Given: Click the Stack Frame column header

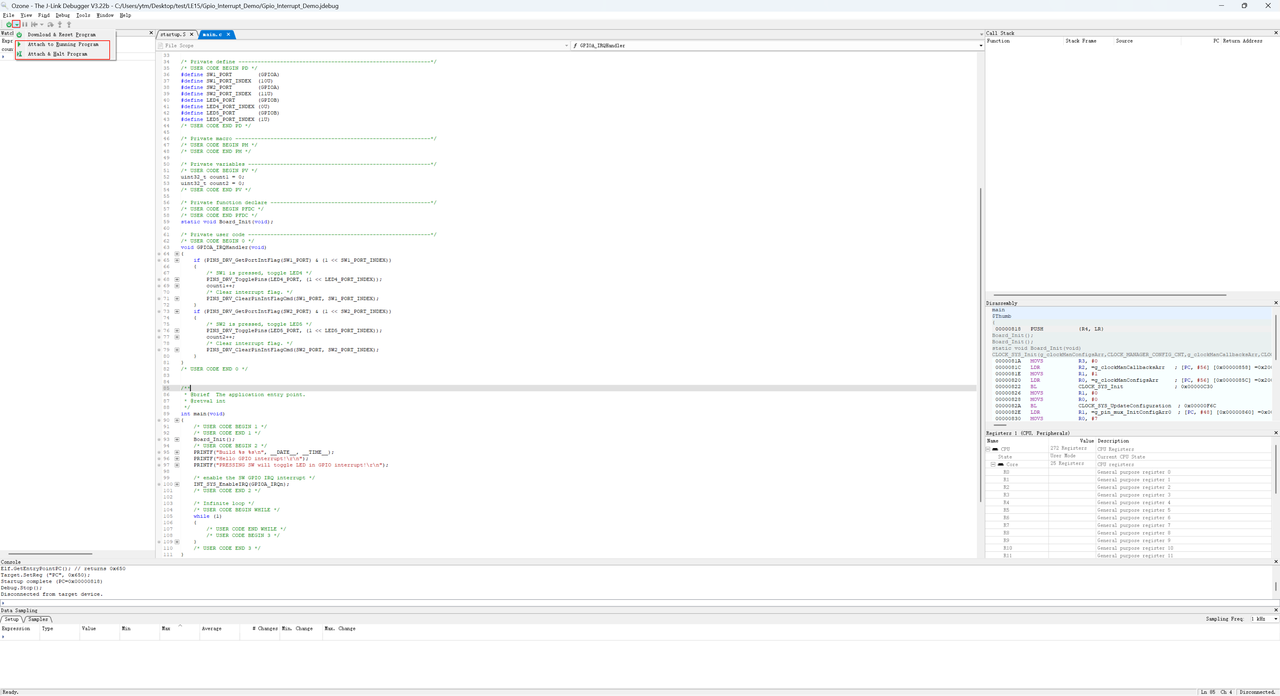Looking at the screenshot, I should point(1088,41).
